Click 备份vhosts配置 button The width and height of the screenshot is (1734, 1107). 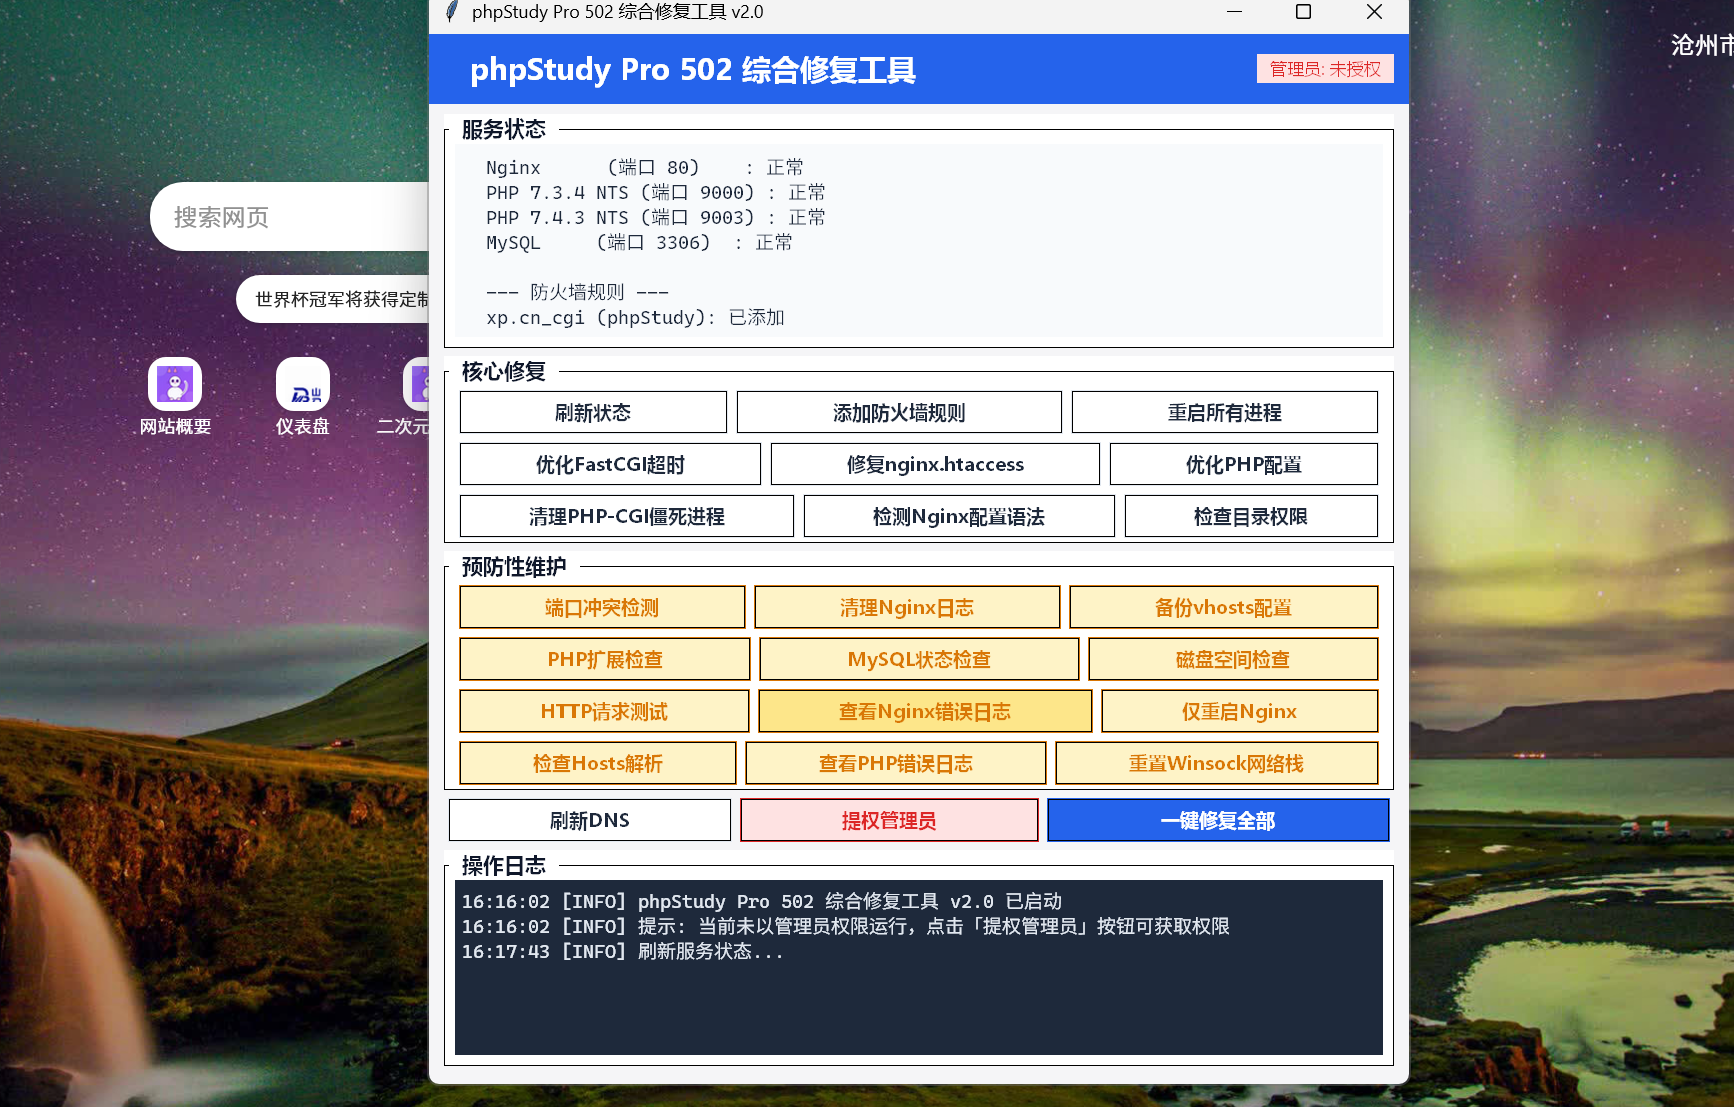click(1224, 607)
